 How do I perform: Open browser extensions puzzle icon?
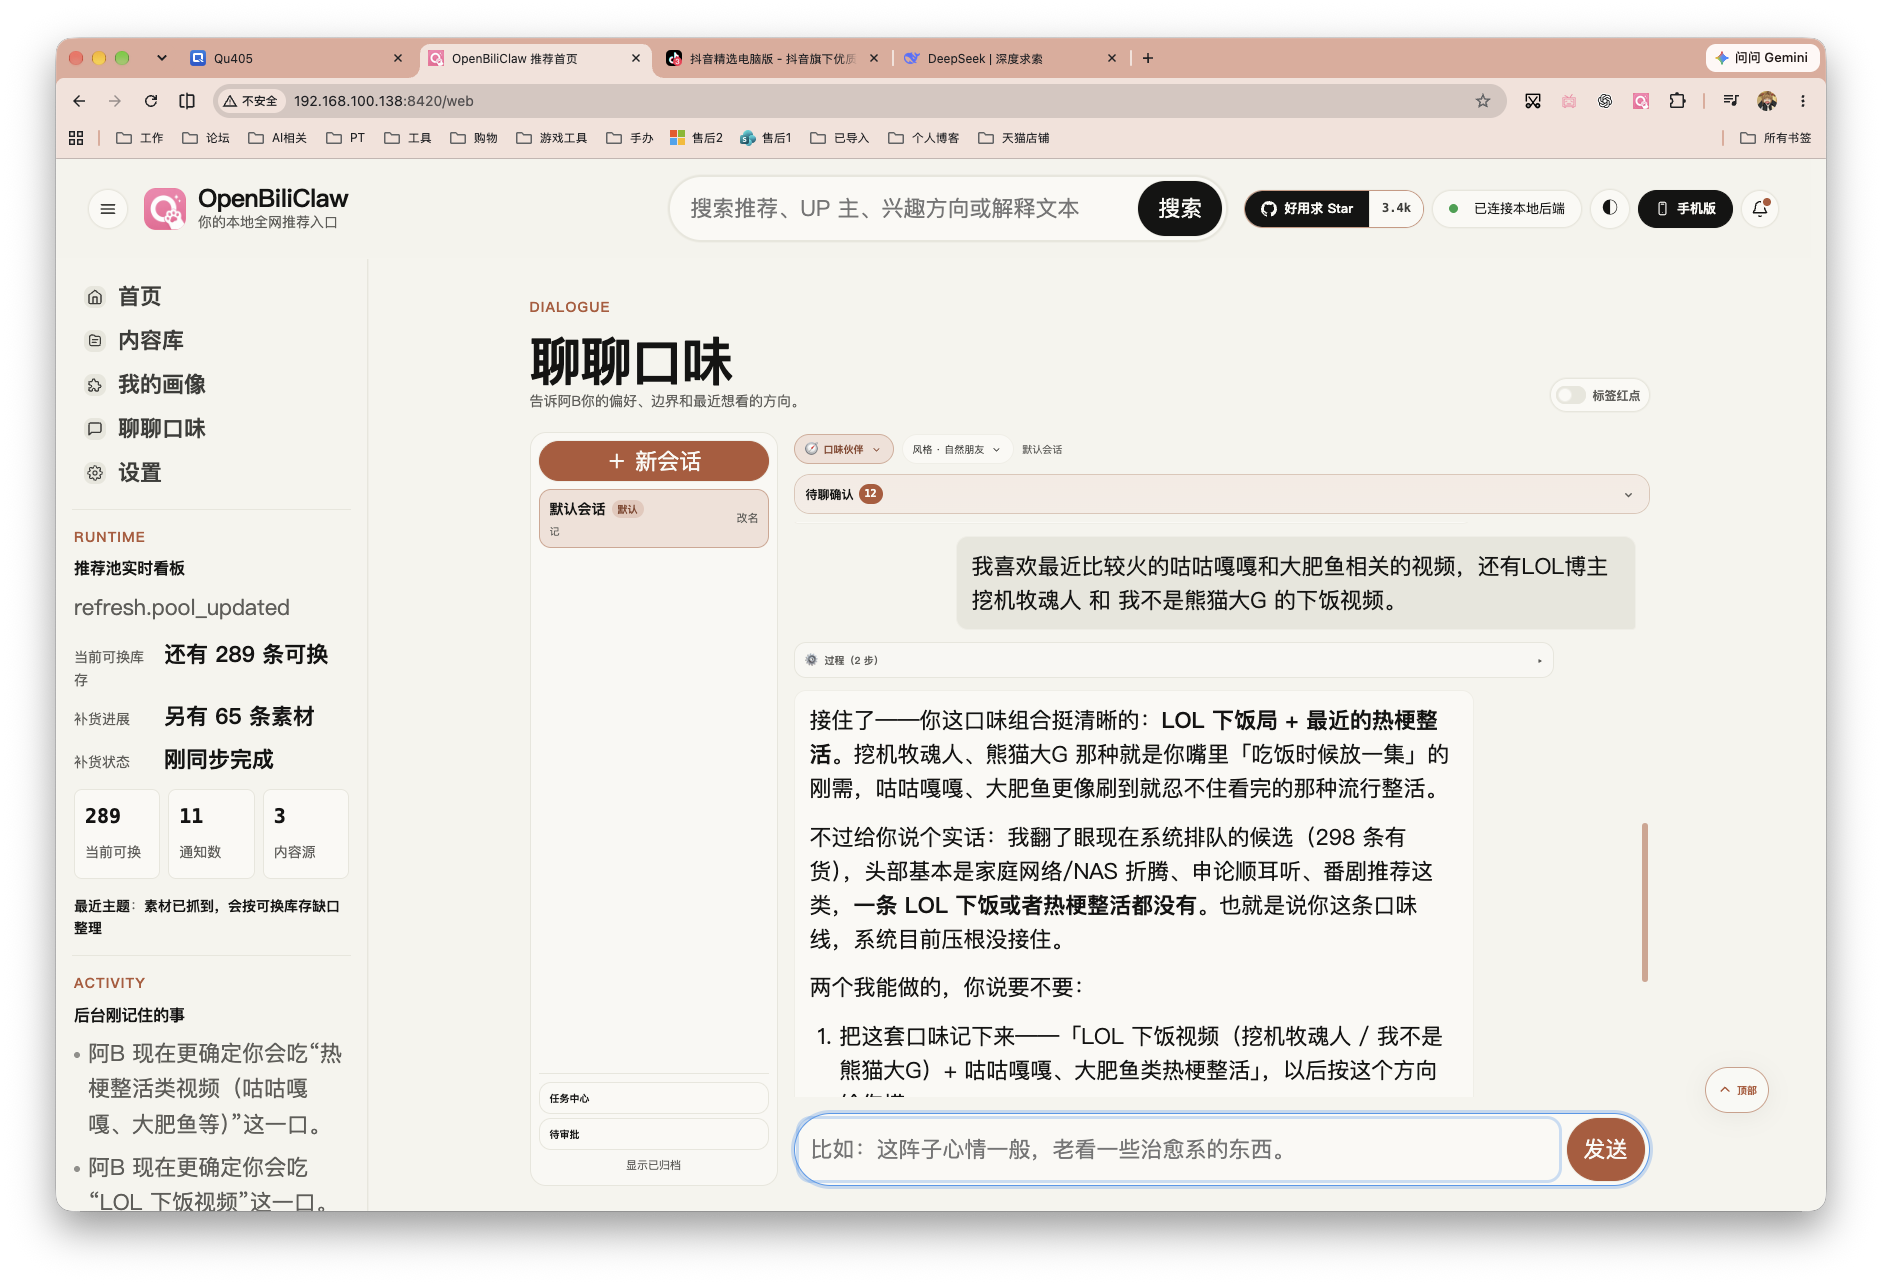[1677, 101]
